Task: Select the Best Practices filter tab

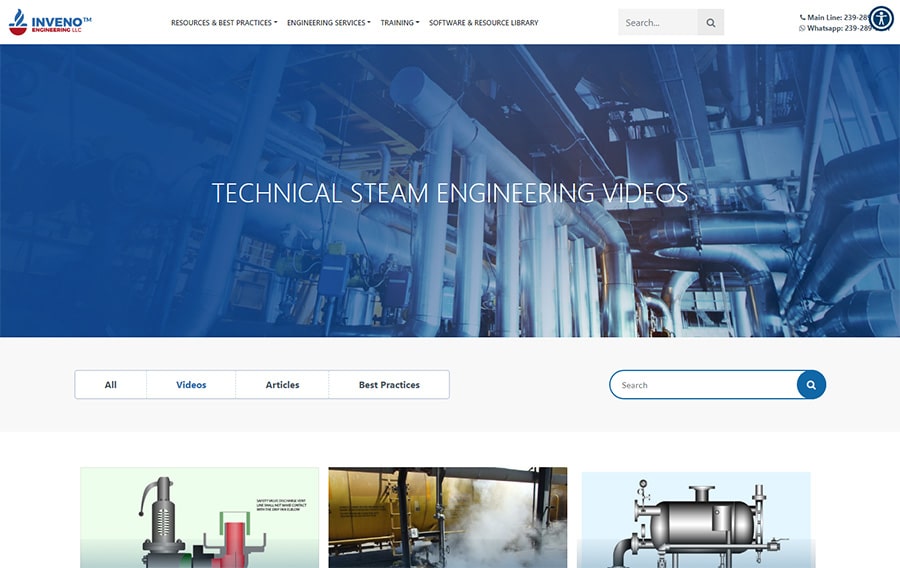Action: click(389, 385)
